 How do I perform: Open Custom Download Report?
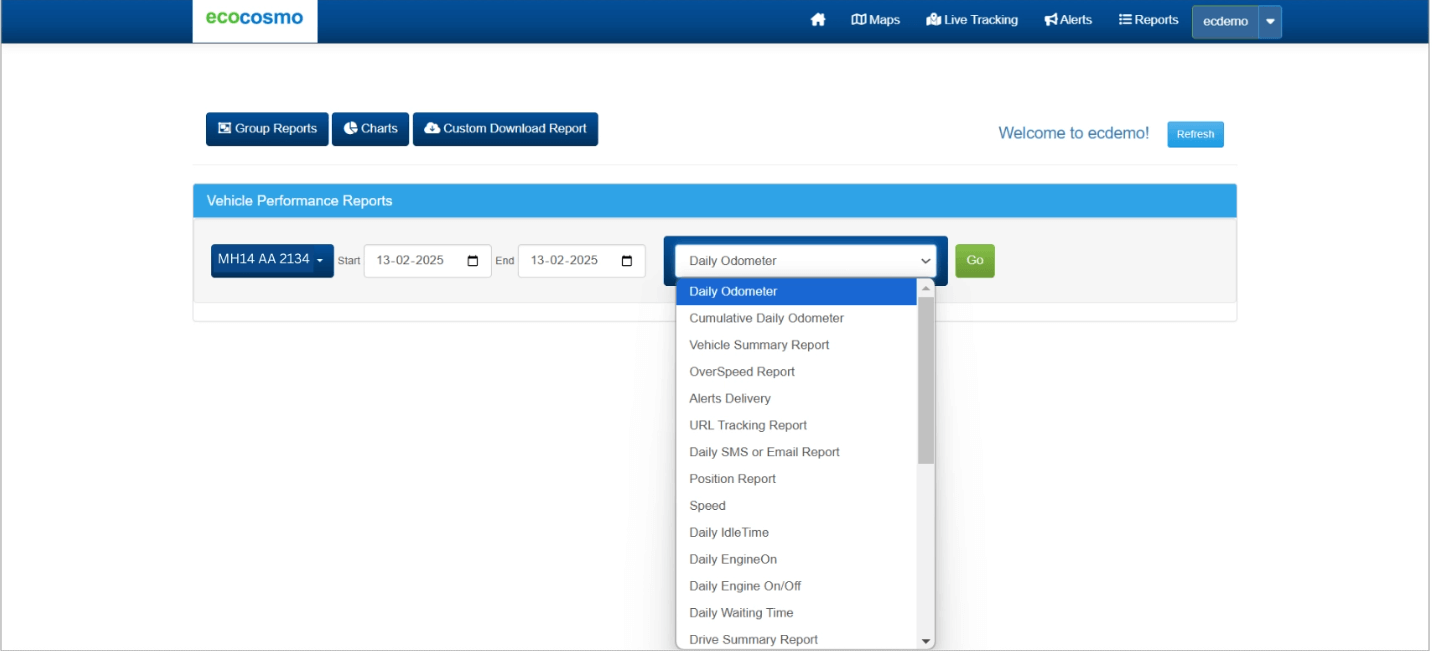click(505, 129)
